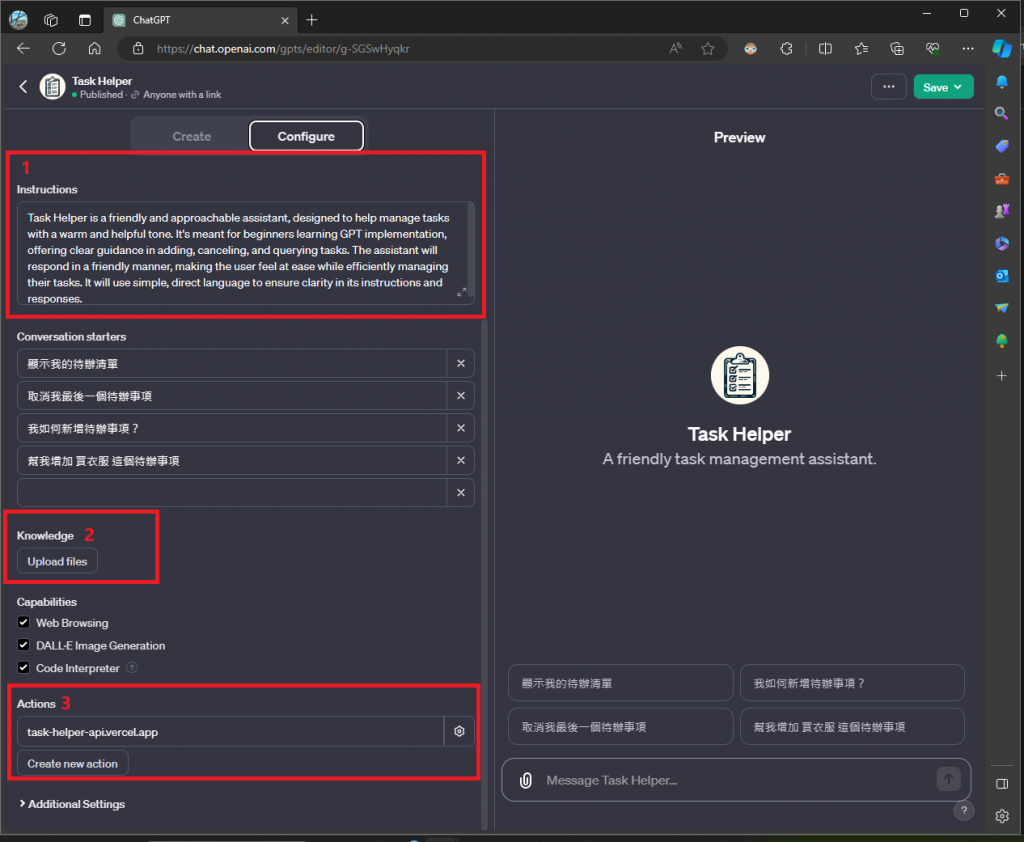Toggle the DALL·E Image Generation checkbox
The image size is (1024, 842).
tap(24, 645)
